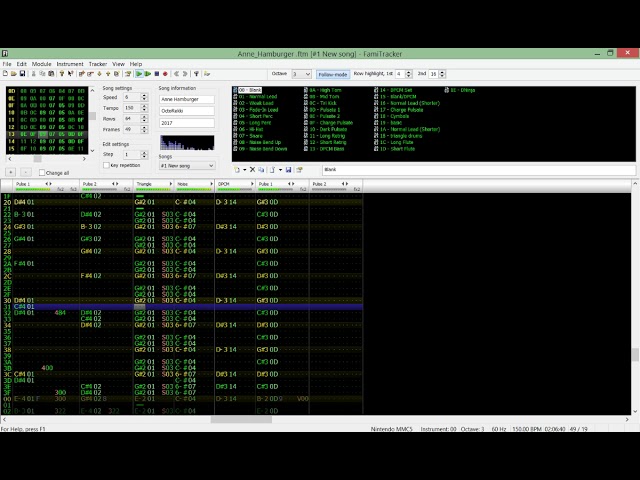Click the DPCM channel header
This screenshot has width=640, height=480.
click(235, 186)
